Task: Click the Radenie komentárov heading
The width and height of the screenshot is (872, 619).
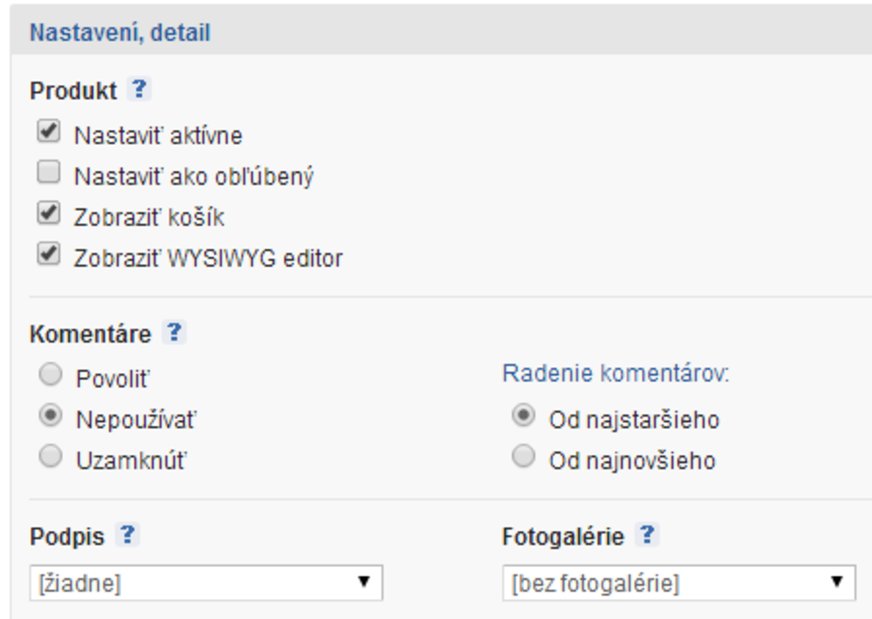Action: (615, 374)
